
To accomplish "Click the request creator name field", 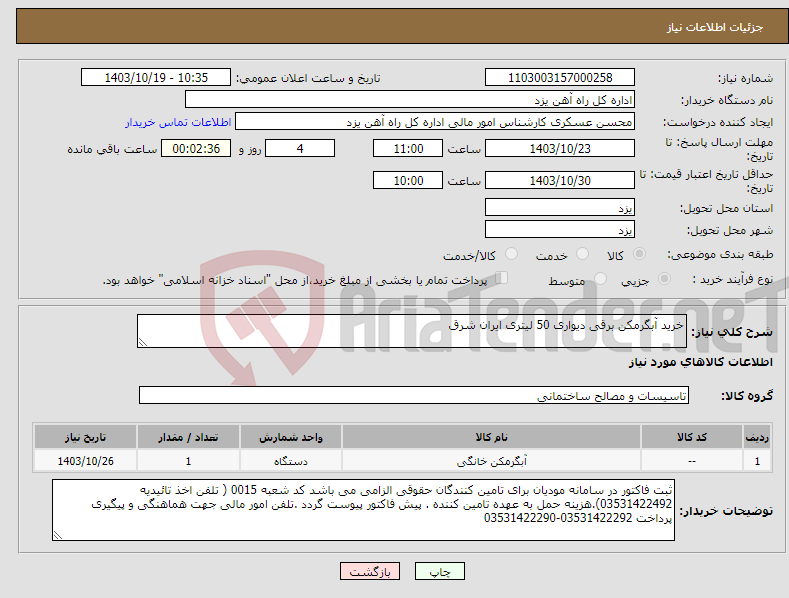I will coord(435,122).
